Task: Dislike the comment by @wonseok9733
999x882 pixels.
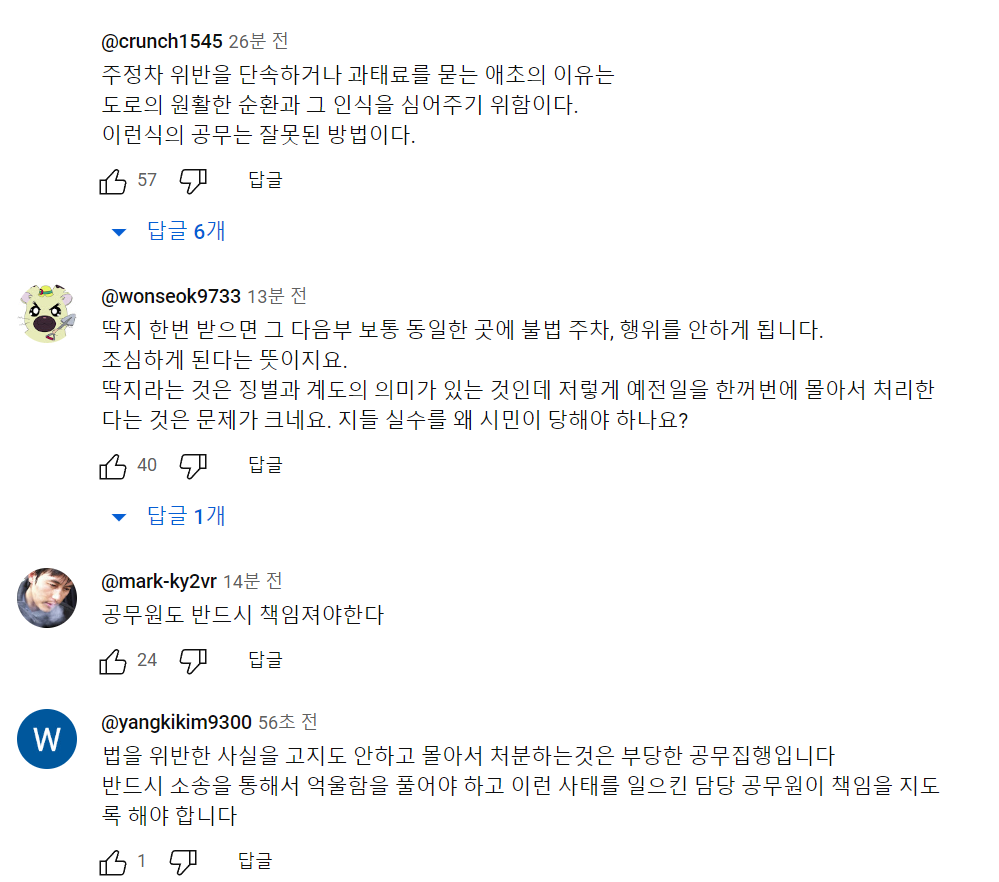Action: (x=193, y=465)
